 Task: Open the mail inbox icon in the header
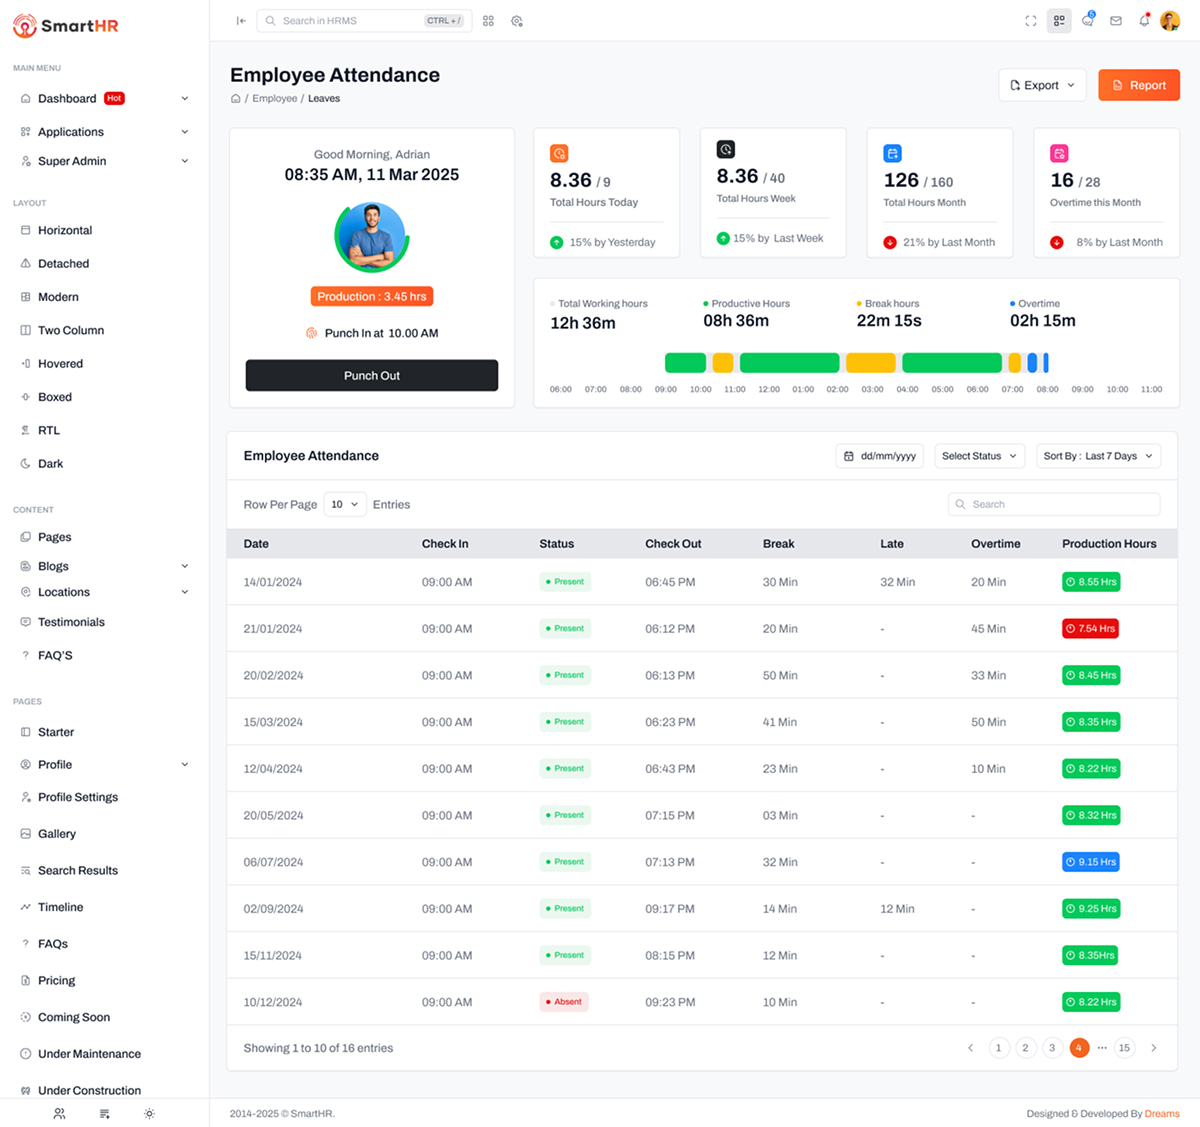click(1115, 20)
